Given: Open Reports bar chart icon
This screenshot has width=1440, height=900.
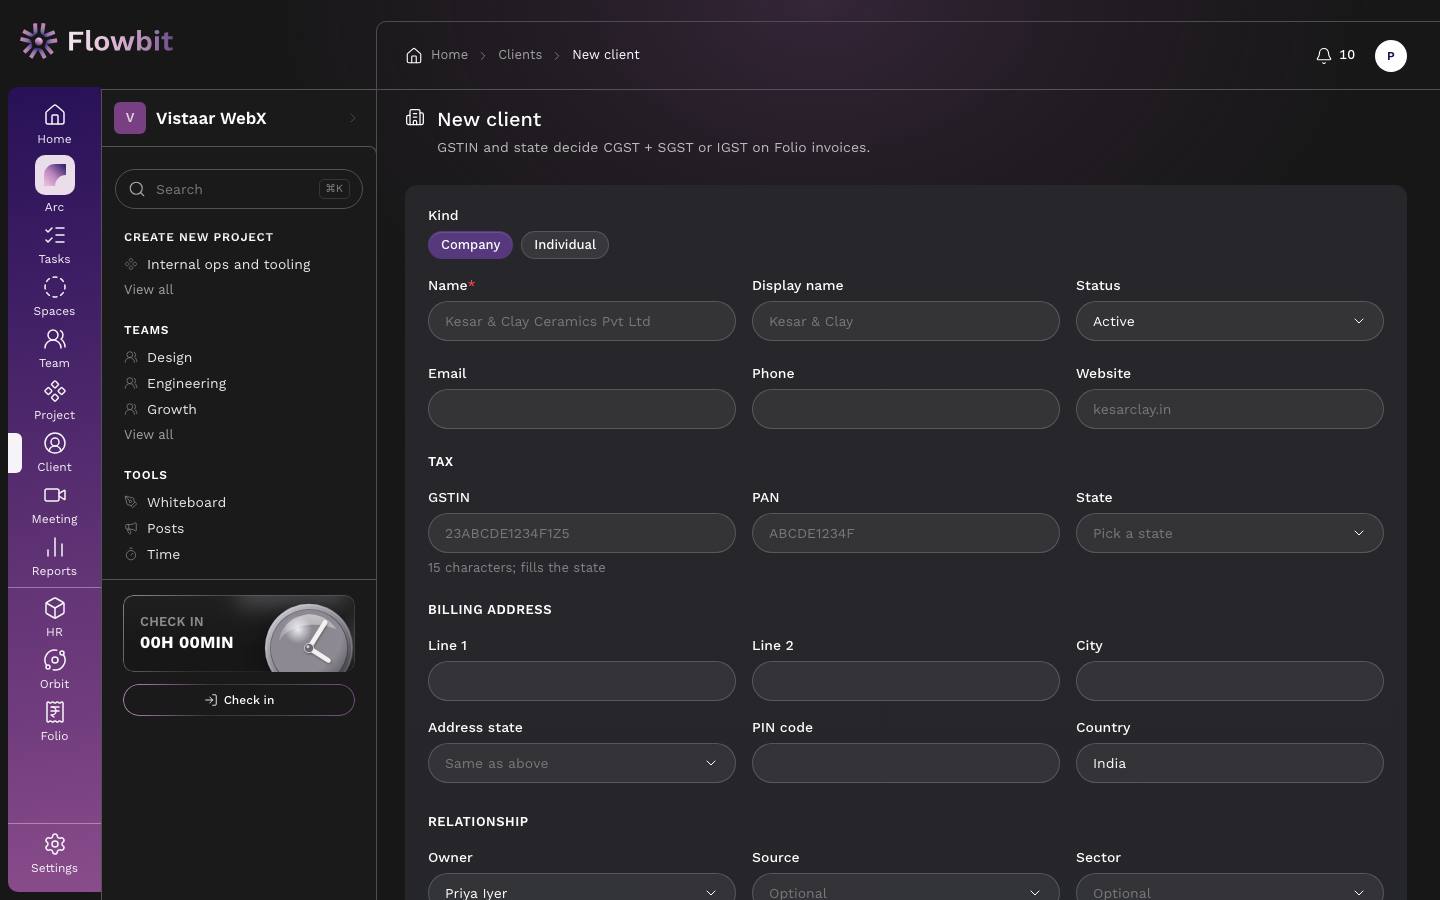Looking at the screenshot, I should (55, 548).
